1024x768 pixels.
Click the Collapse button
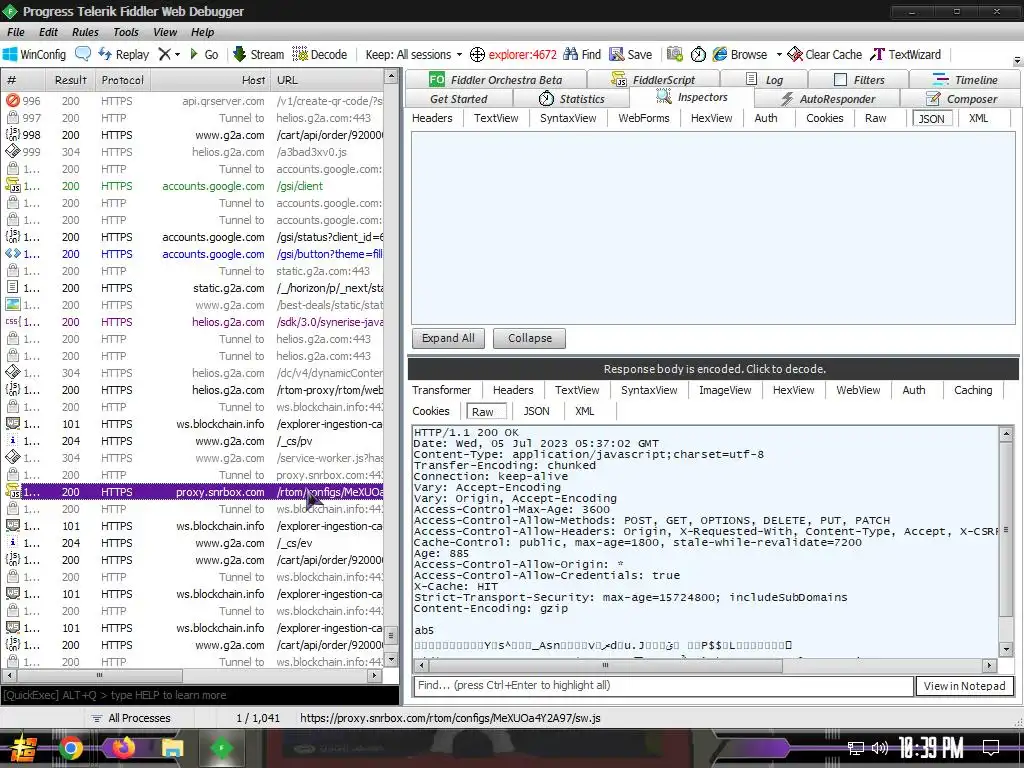530,338
